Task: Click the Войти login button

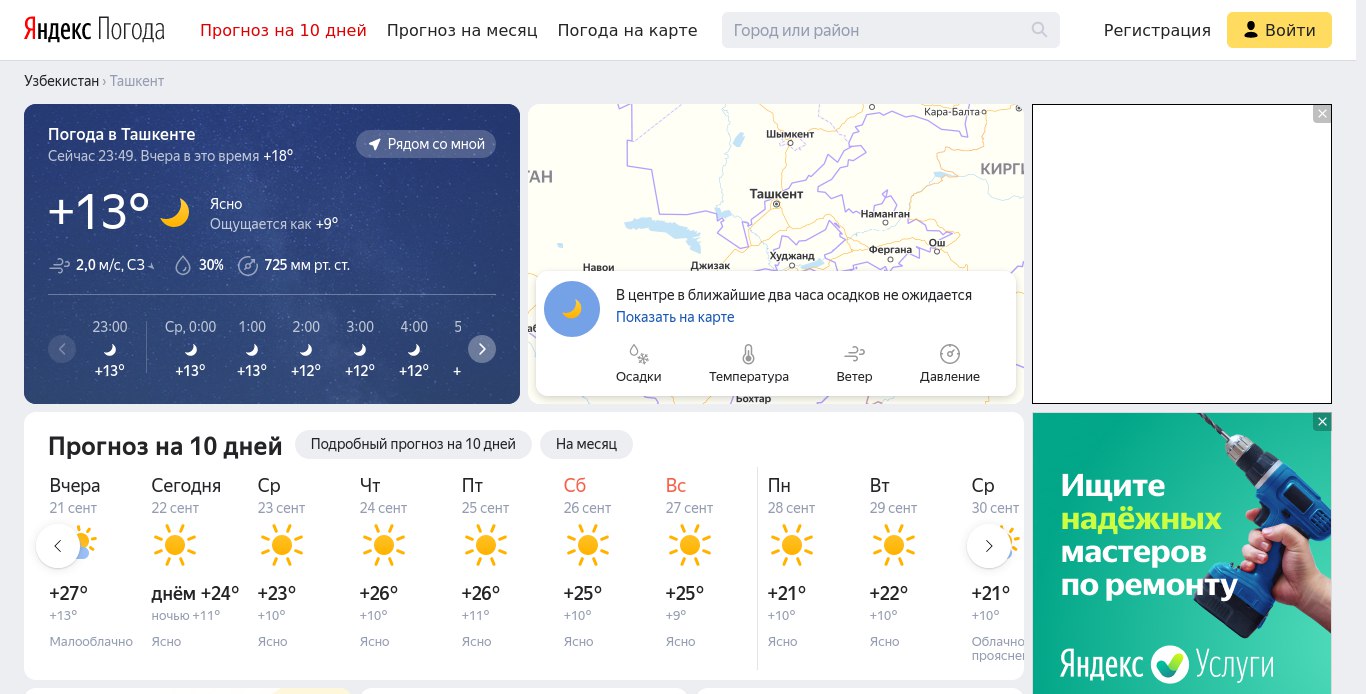Action: [1279, 30]
